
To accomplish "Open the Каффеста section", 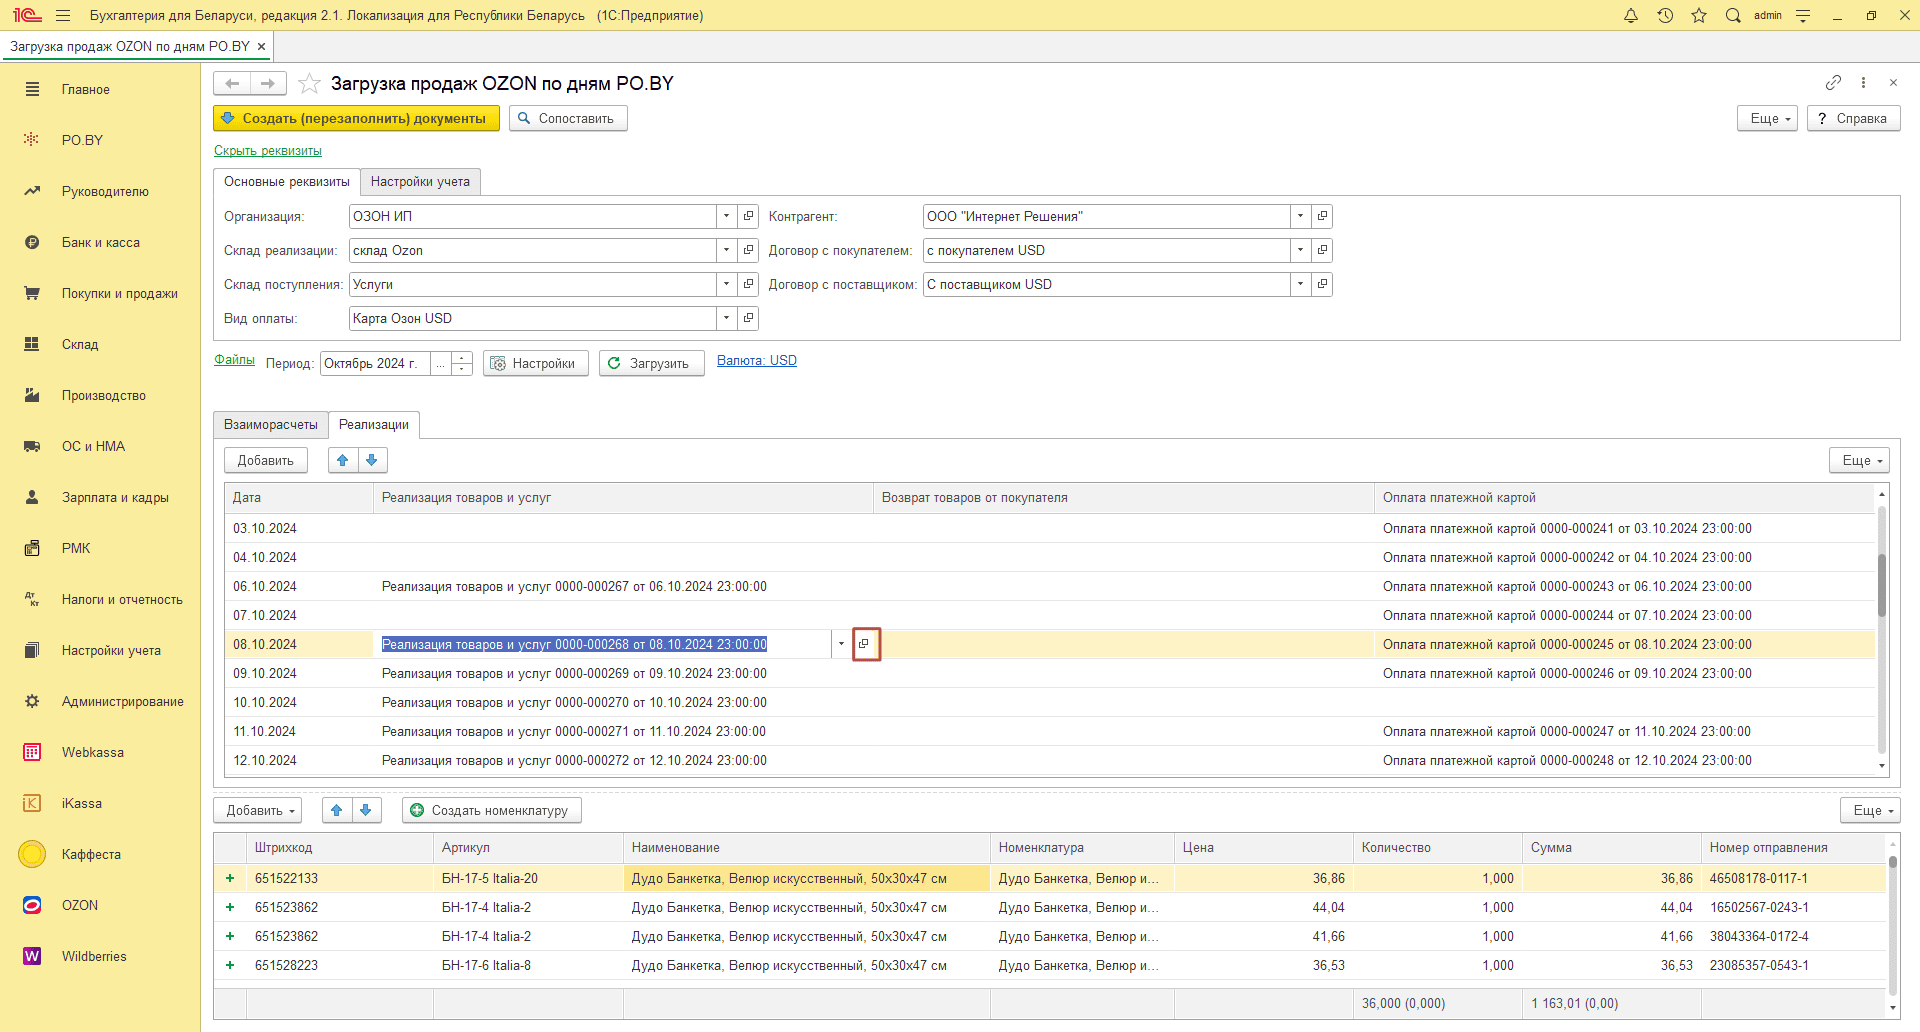I will tap(91, 854).
